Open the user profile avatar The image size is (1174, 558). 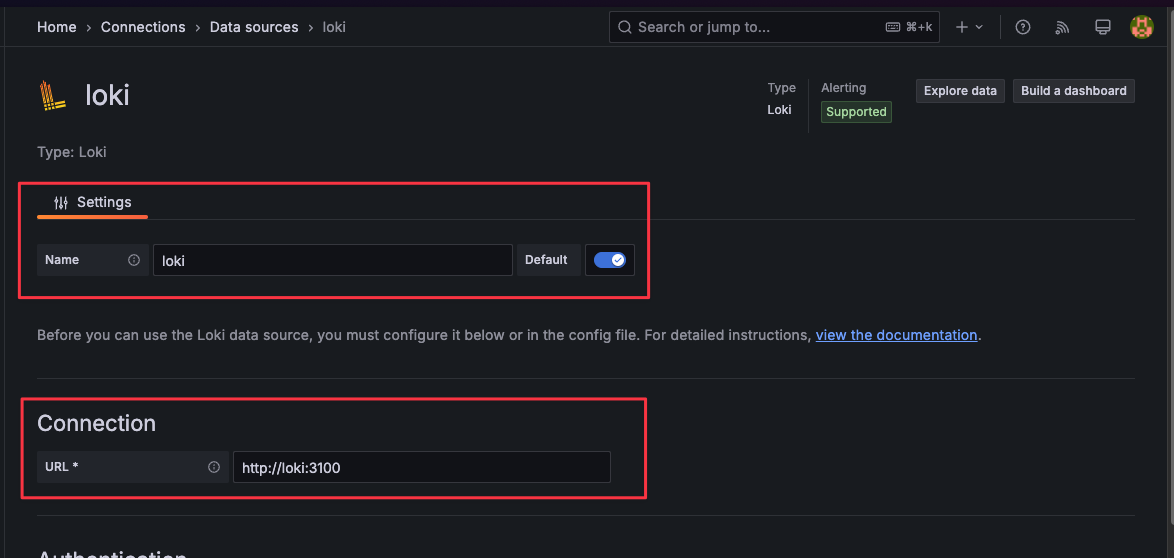coord(1142,27)
